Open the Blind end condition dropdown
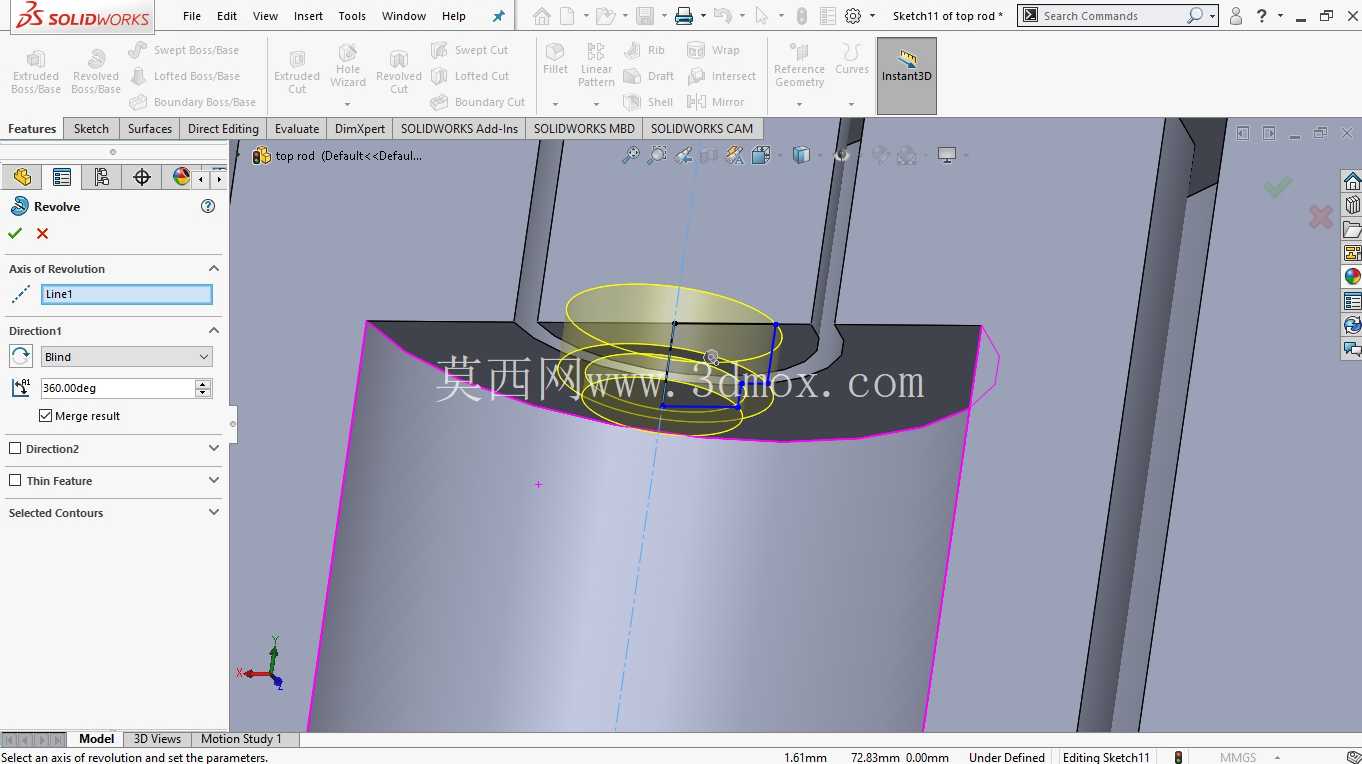The image size is (1362, 764). [126, 357]
